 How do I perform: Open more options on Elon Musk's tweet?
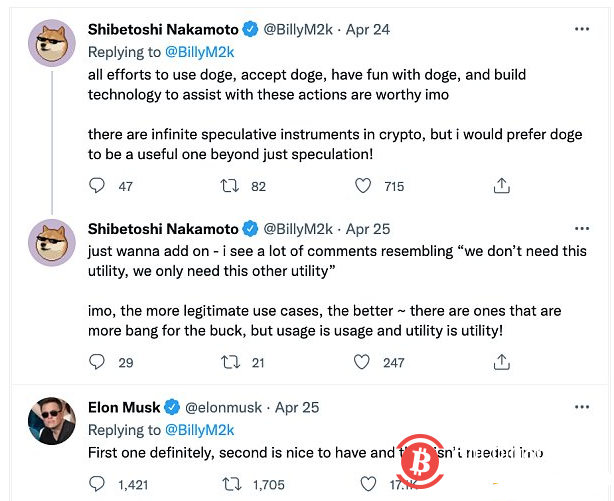582,407
